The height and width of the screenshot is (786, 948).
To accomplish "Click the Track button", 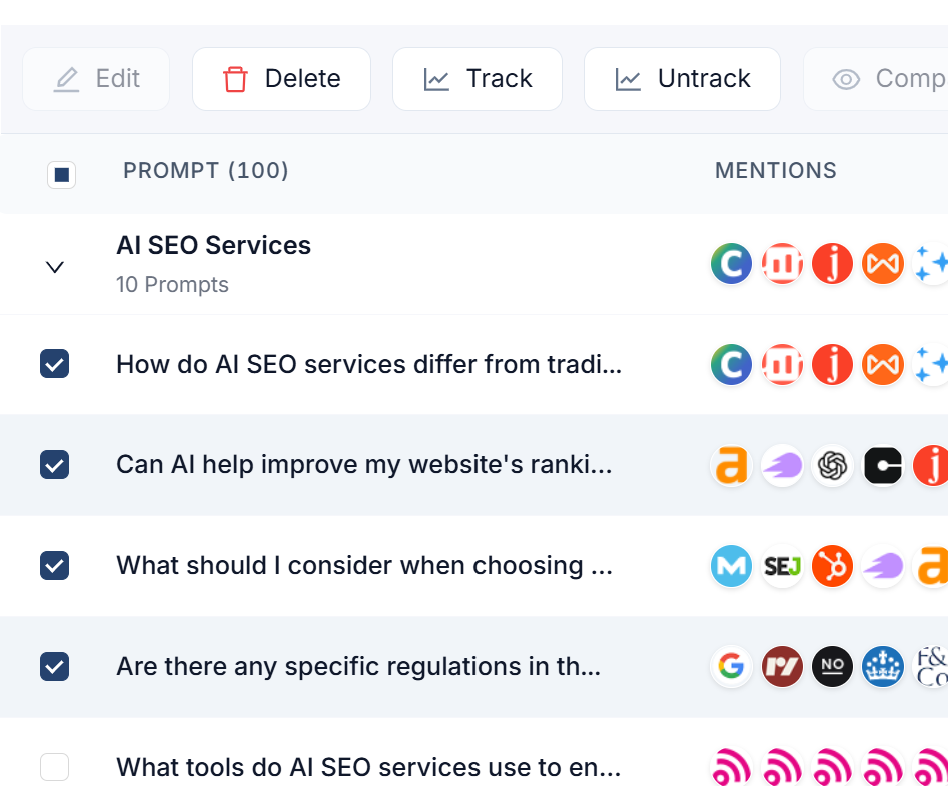I will [x=478, y=79].
